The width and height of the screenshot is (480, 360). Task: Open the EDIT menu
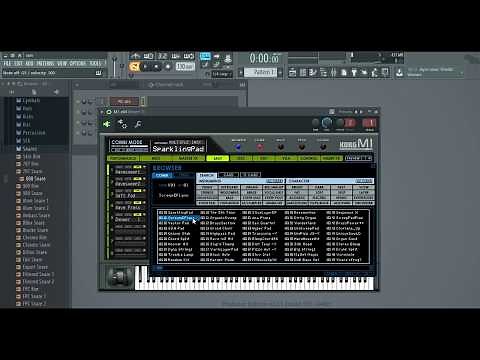pyautogui.click(x=18, y=63)
